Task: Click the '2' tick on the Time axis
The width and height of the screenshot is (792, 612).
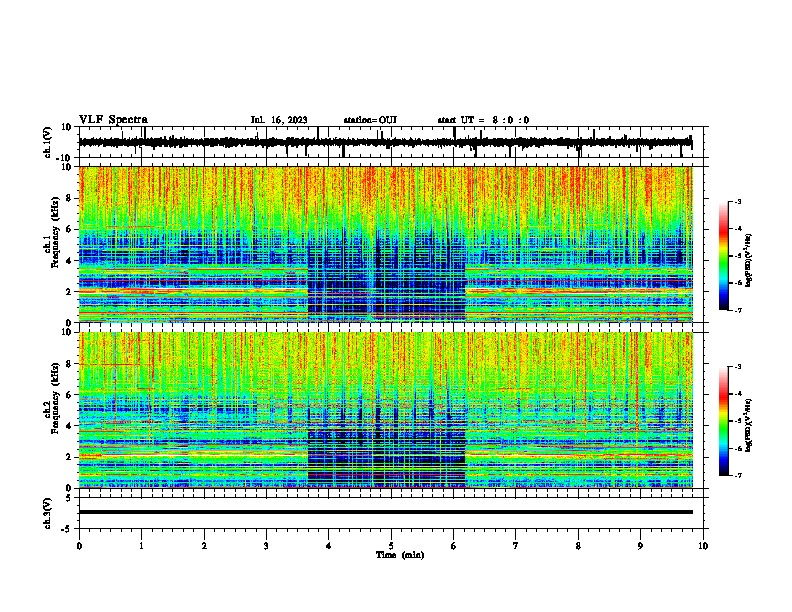Action: pos(204,546)
